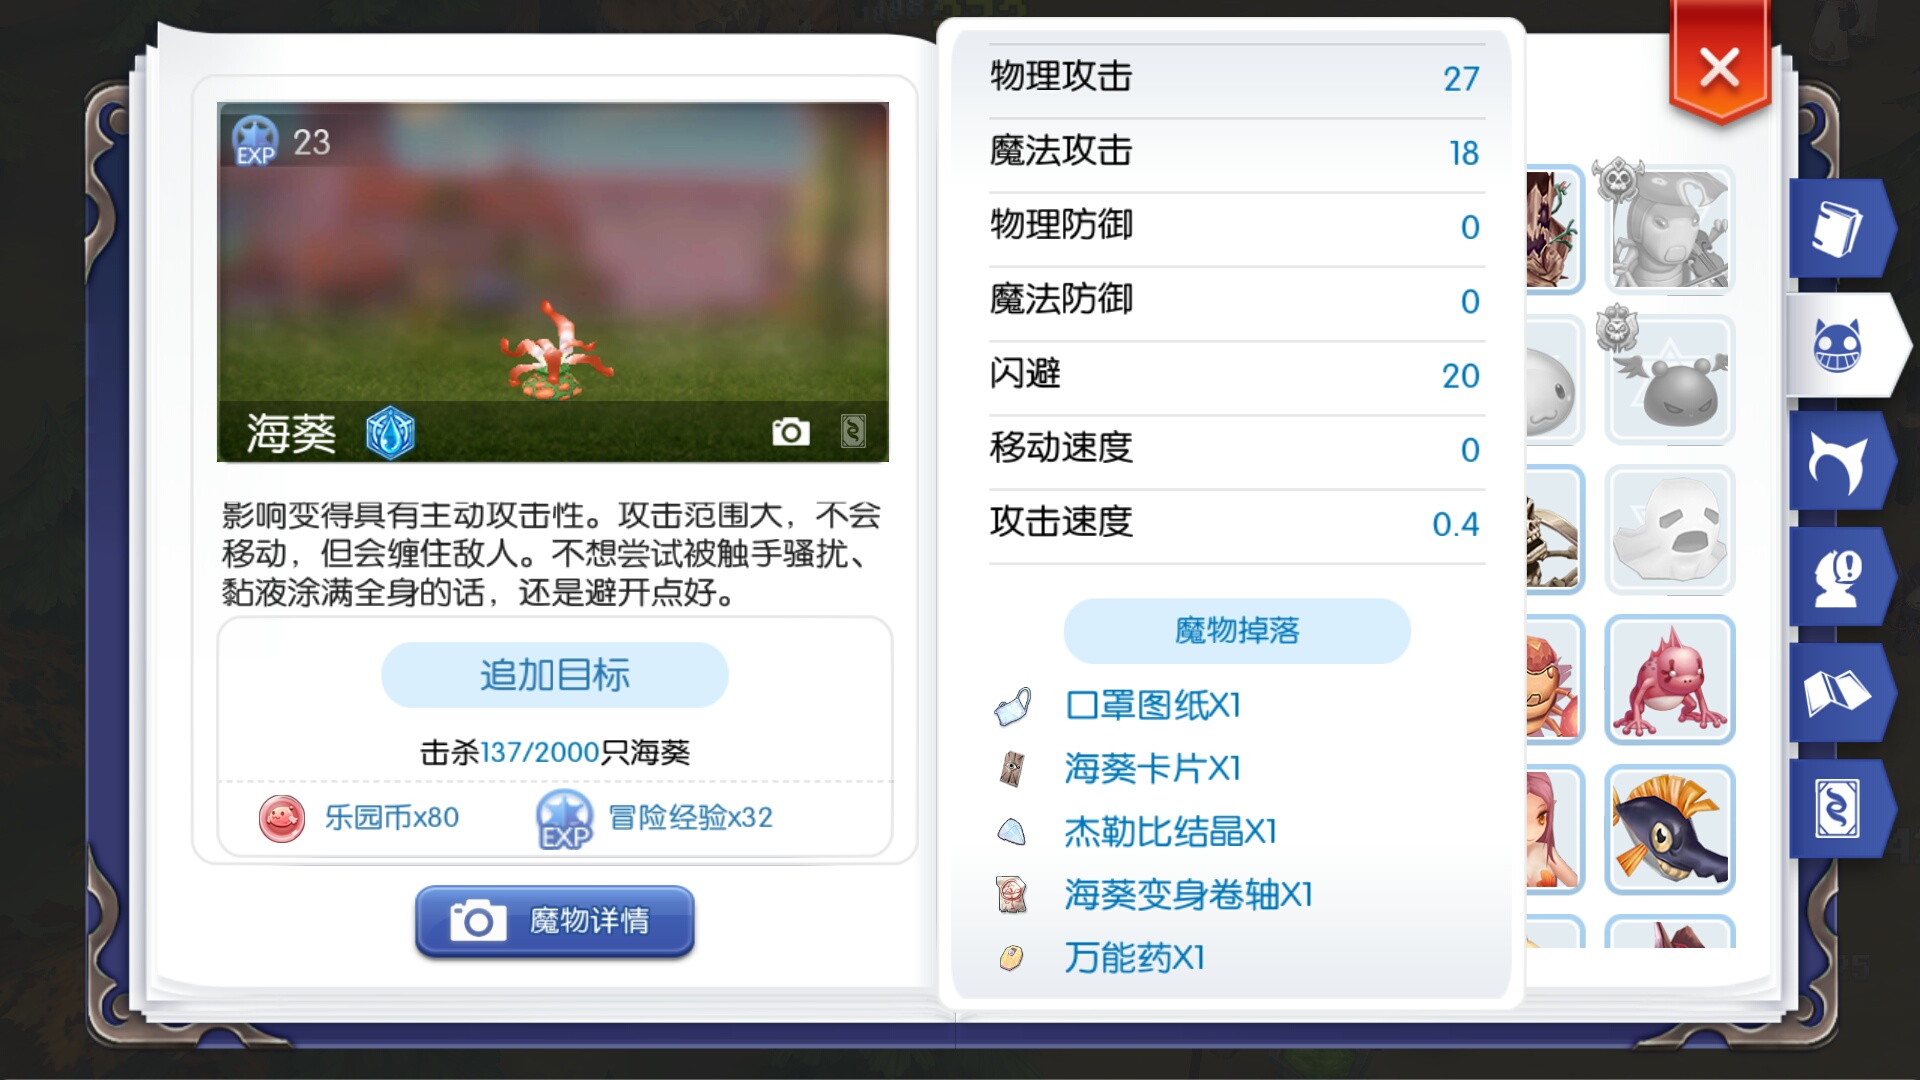Select the orange crab monster thumbnail
Viewport: 1920px width, 1080px height.
tap(1554, 680)
